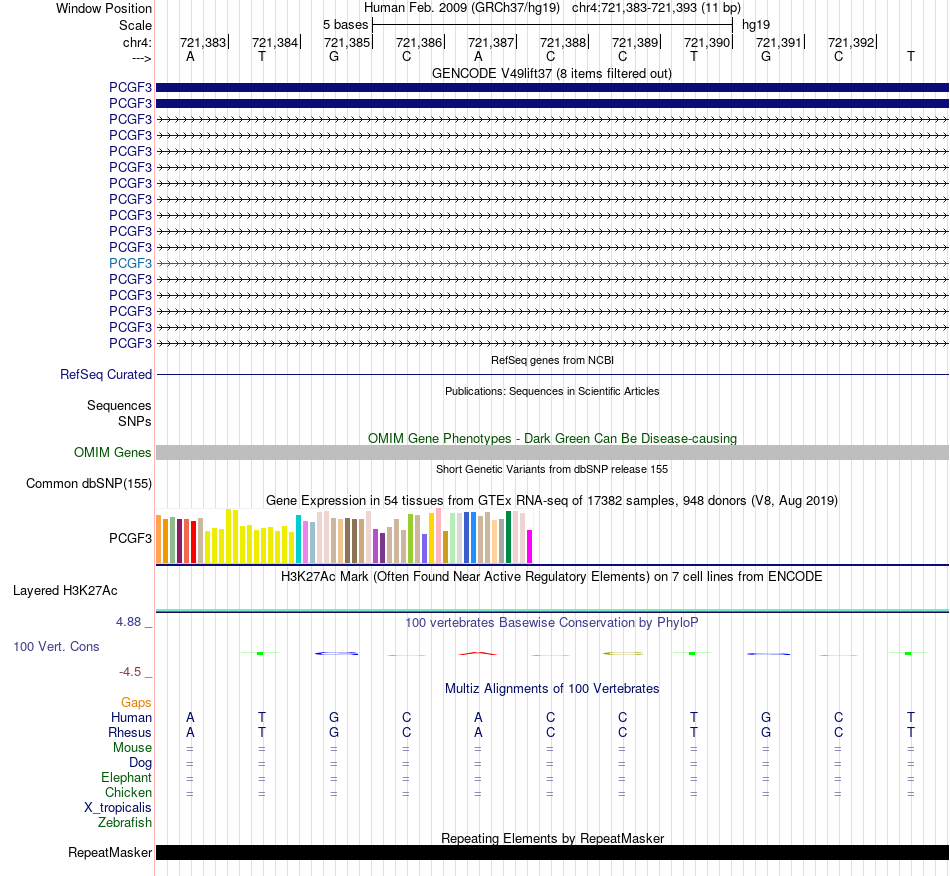Click the orange Gaps label
950x876 pixels.
pyautogui.click(x=136, y=703)
